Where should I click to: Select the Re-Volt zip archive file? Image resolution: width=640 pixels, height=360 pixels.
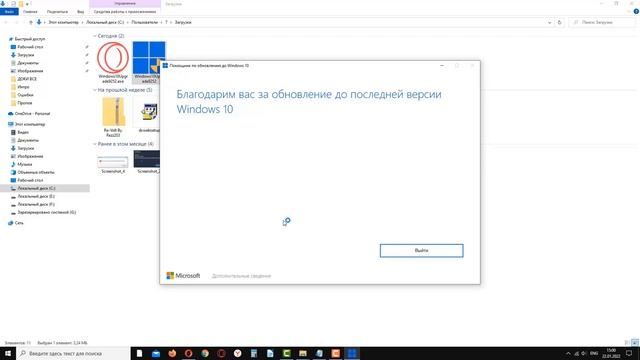[x=113, y=116]
